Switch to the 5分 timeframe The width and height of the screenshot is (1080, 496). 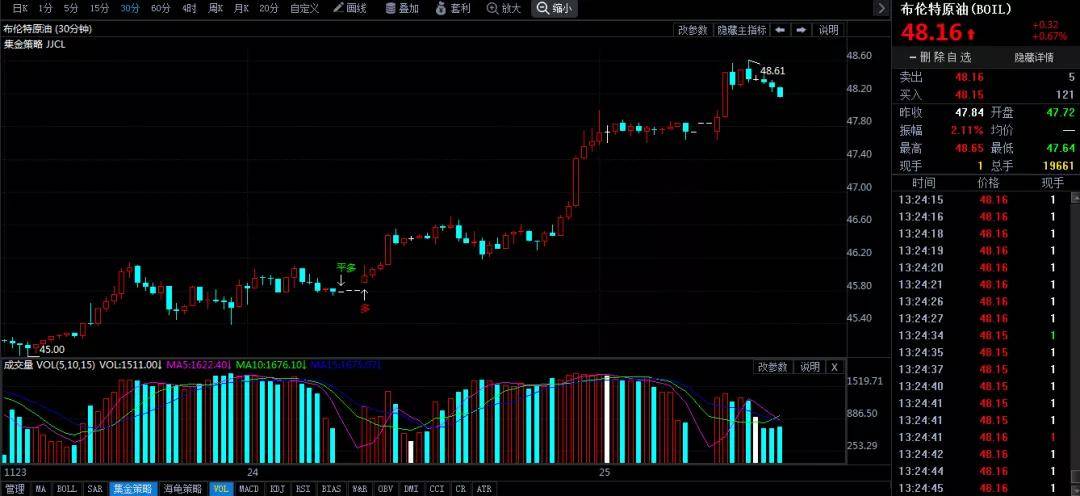tap(71, 8)
